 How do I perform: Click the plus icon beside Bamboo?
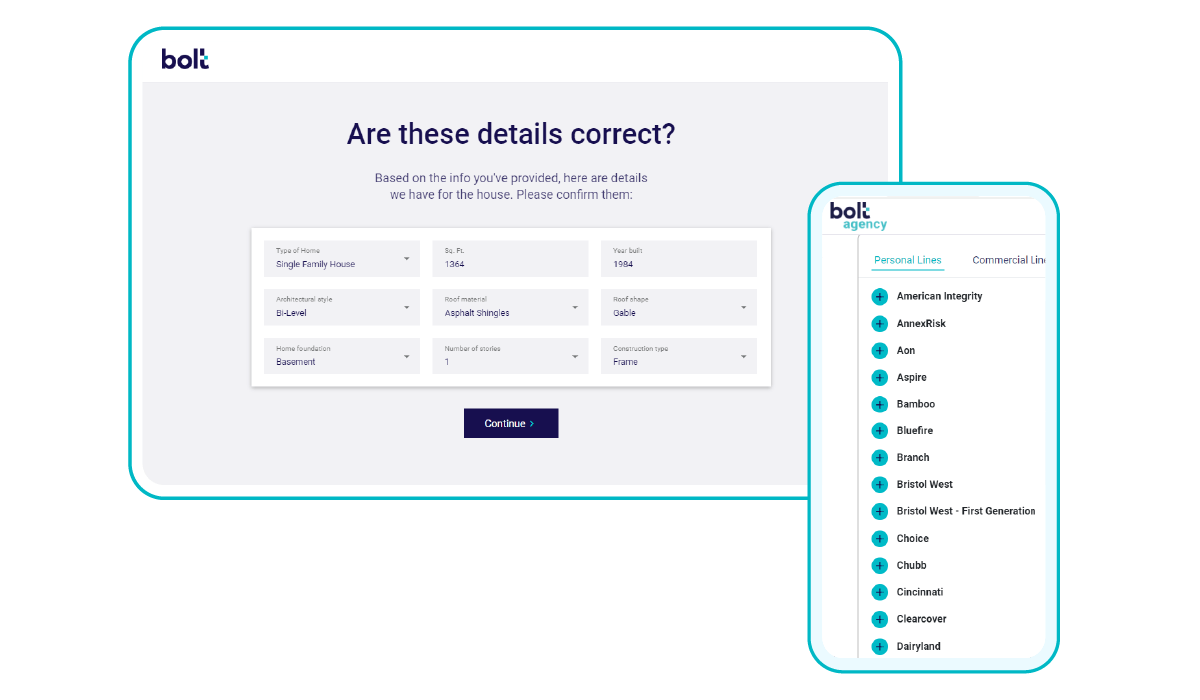pyautogui.click(x=879, y=404)
